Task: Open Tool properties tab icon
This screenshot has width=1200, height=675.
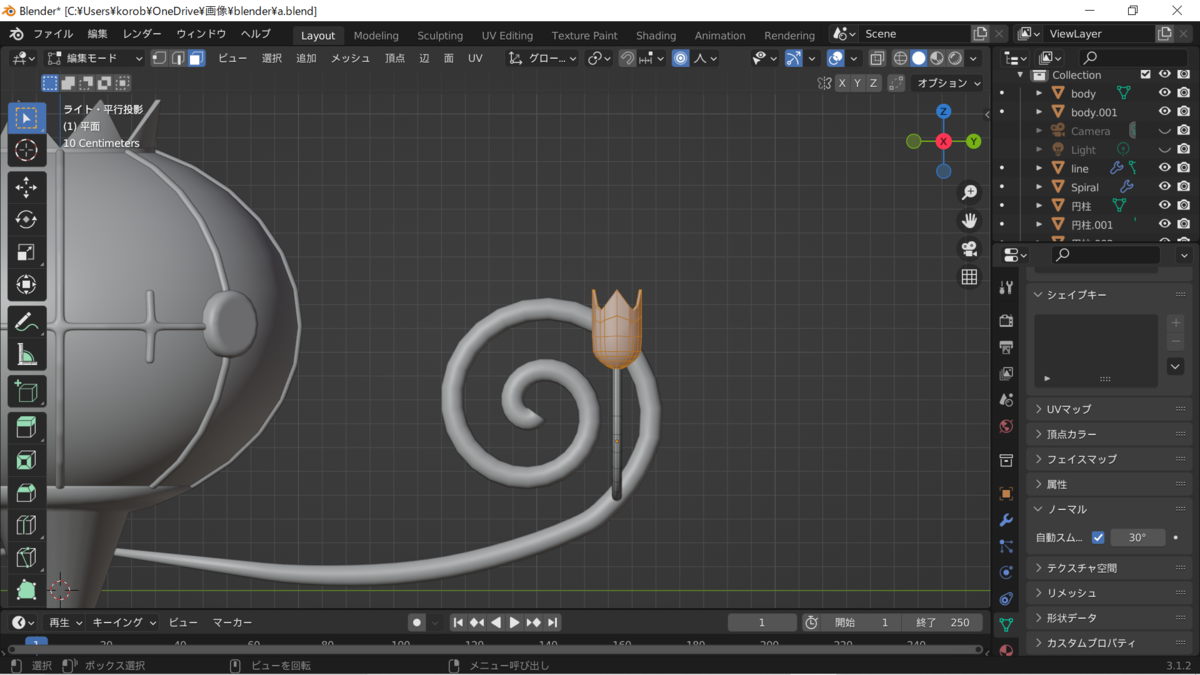Action: point(1006,288)
